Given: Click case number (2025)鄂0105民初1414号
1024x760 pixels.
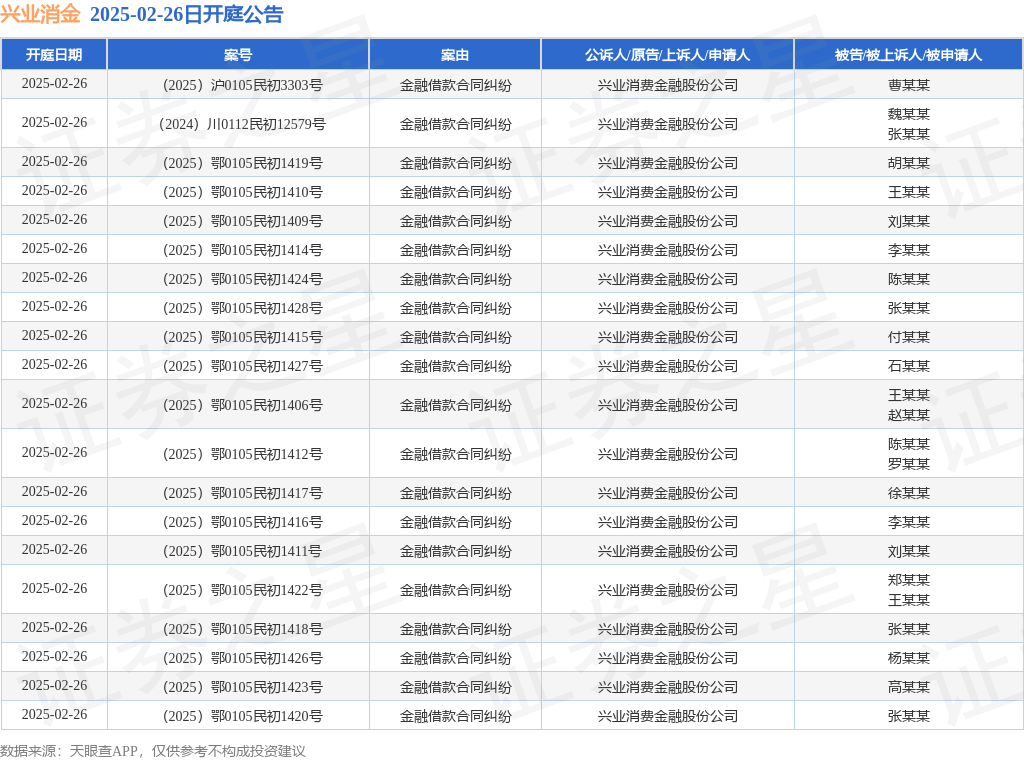Looking at the screenshot, I should click(242, 250).
